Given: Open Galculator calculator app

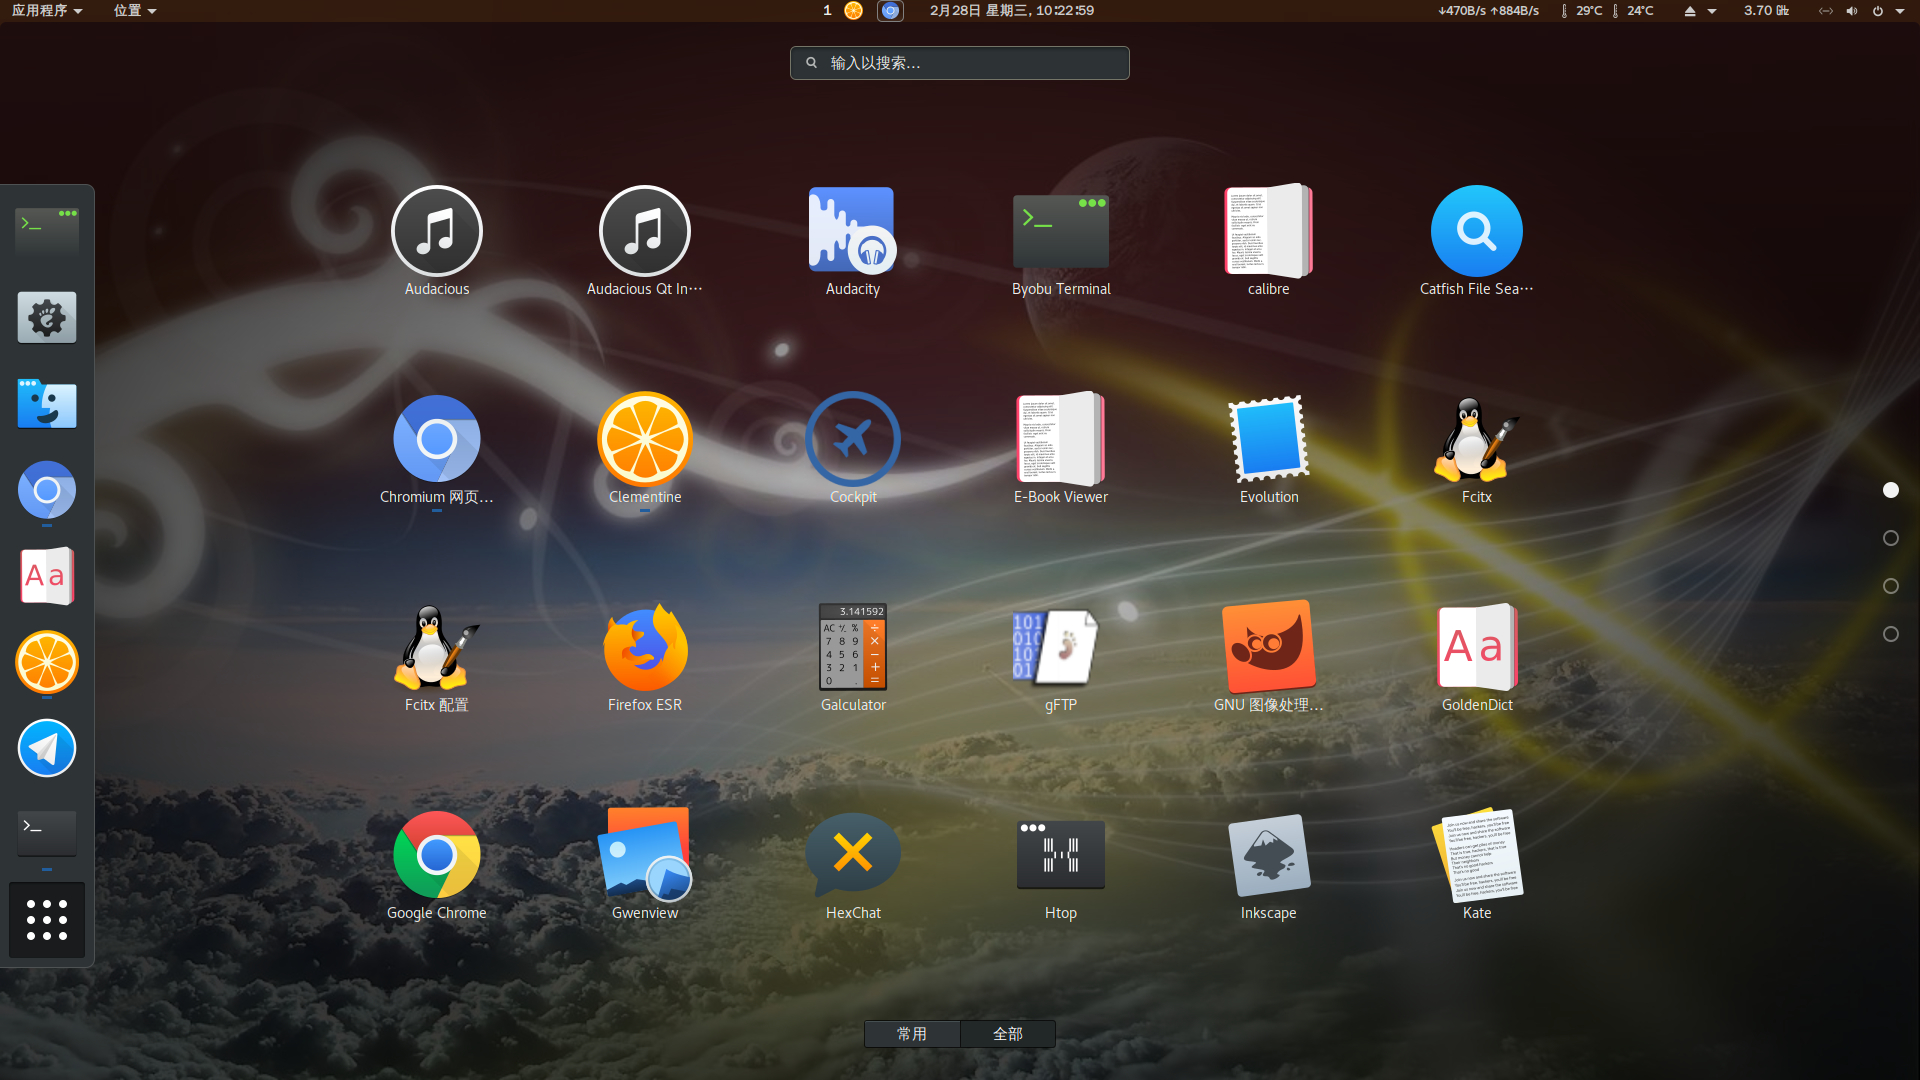Looking at the screenshot, I should pos(852,648).
